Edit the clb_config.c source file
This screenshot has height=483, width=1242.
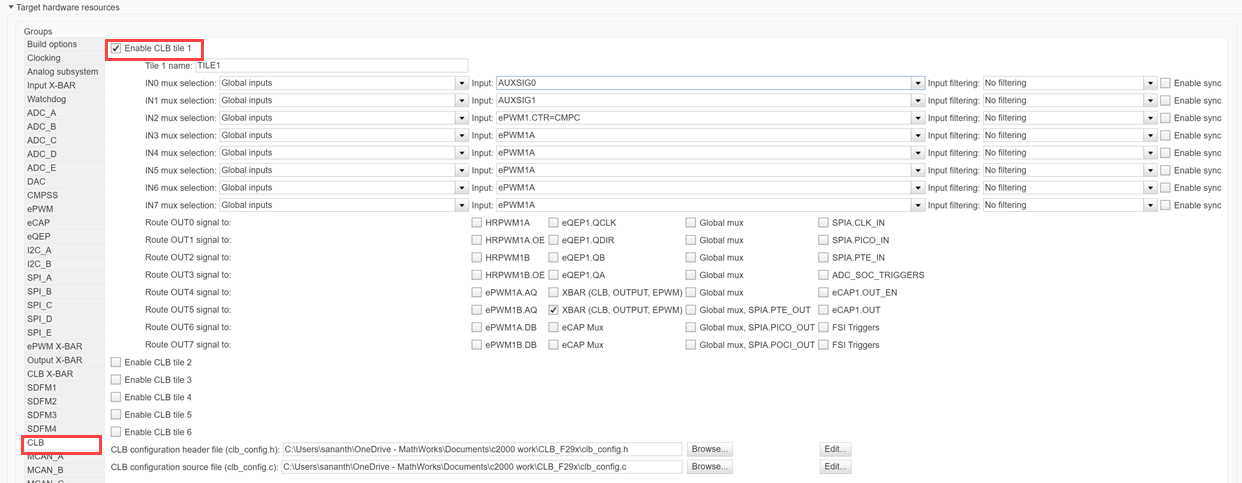[x=835, y=467]
